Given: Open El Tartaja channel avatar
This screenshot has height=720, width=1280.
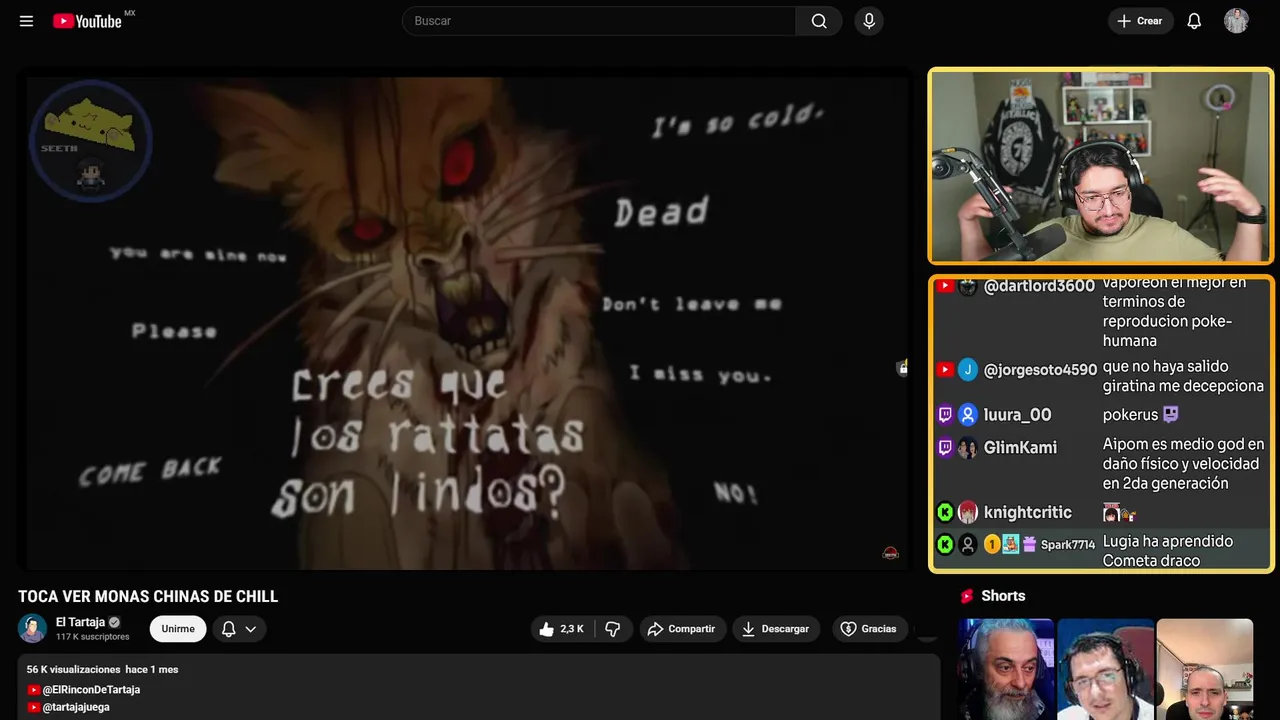Looking at the screenshot, I should [32, 628].
